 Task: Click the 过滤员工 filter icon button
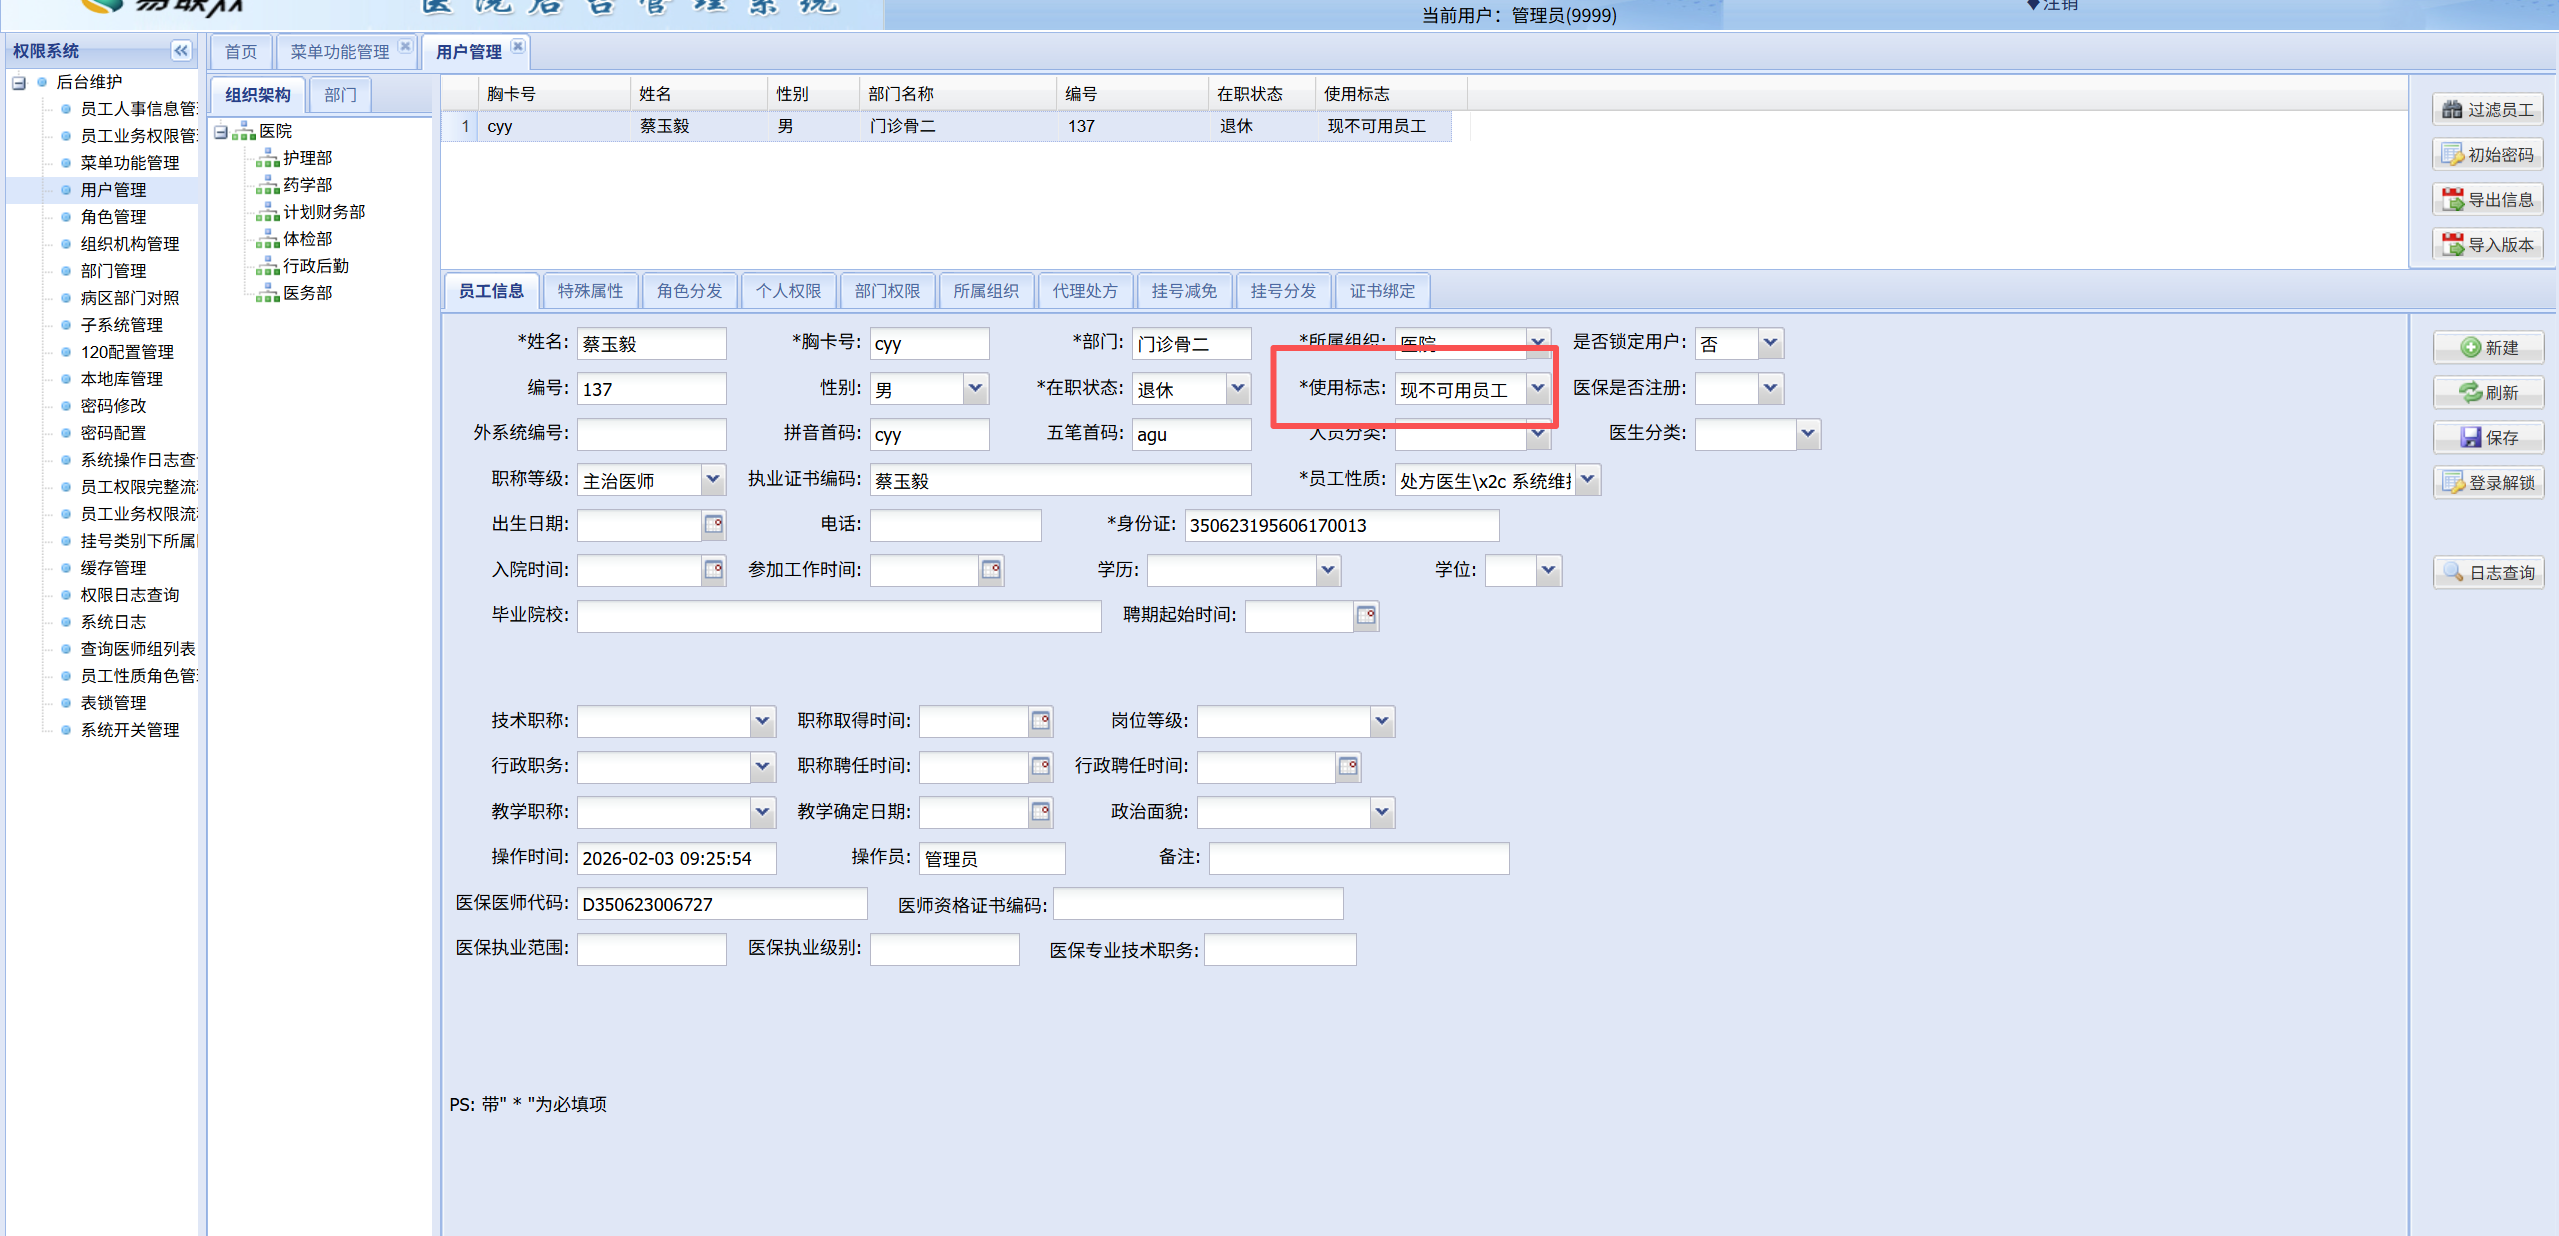tap(2451, 110)
